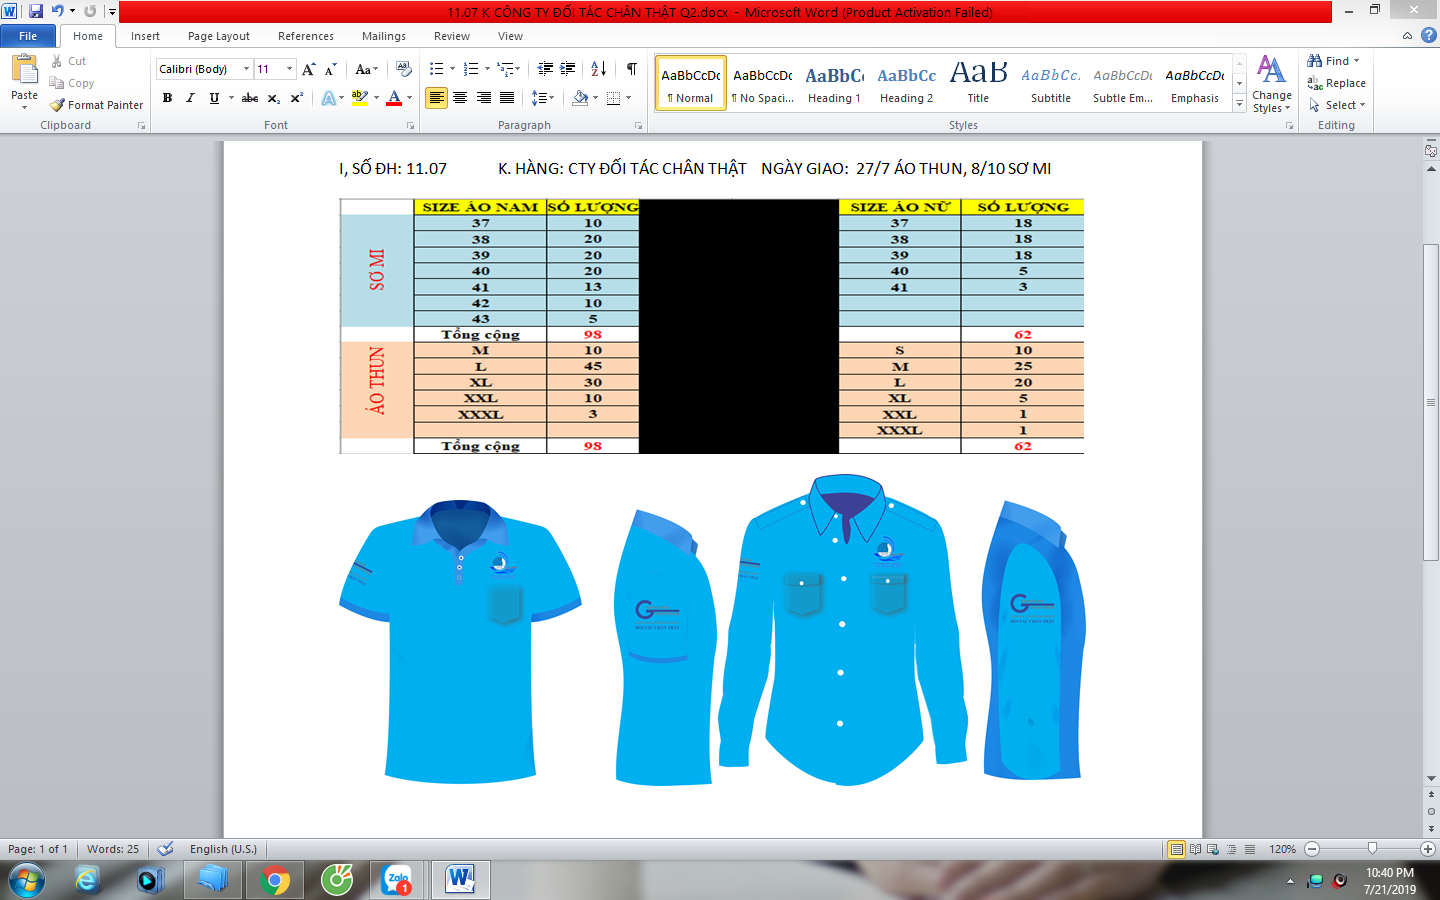Apply the Heading 1 style

tap(834, 83)
